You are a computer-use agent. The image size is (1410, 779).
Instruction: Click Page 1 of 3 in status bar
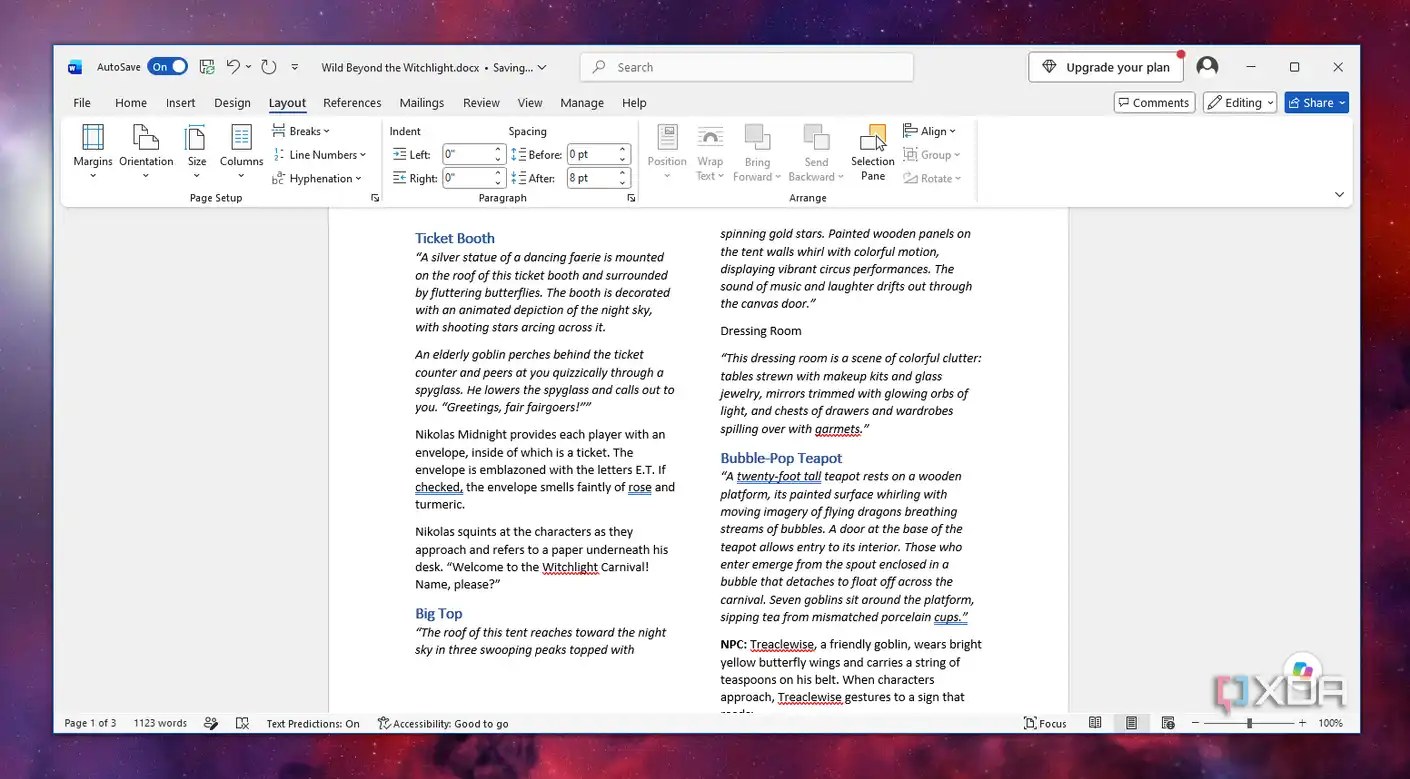click(x=90, y=723)
